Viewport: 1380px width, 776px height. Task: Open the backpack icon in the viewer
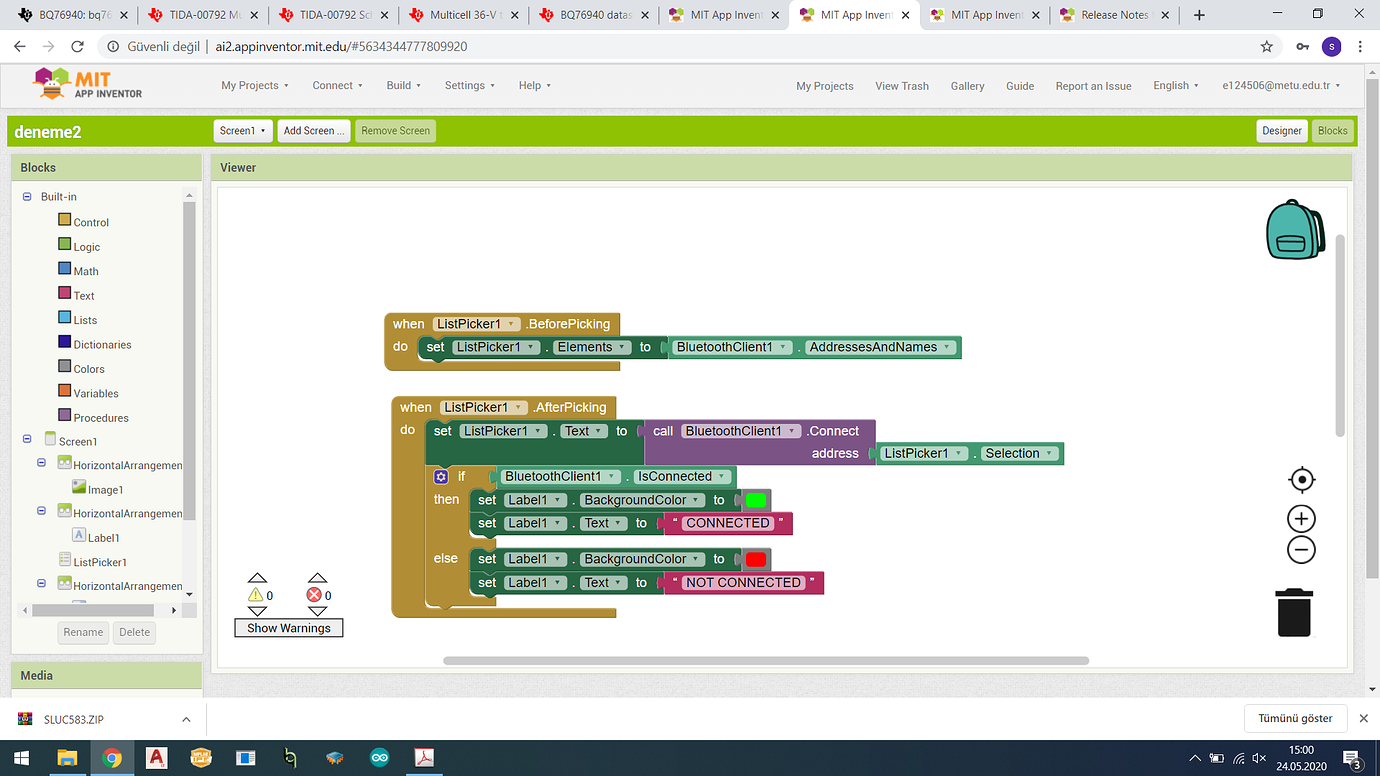[x=1295, y=230]
